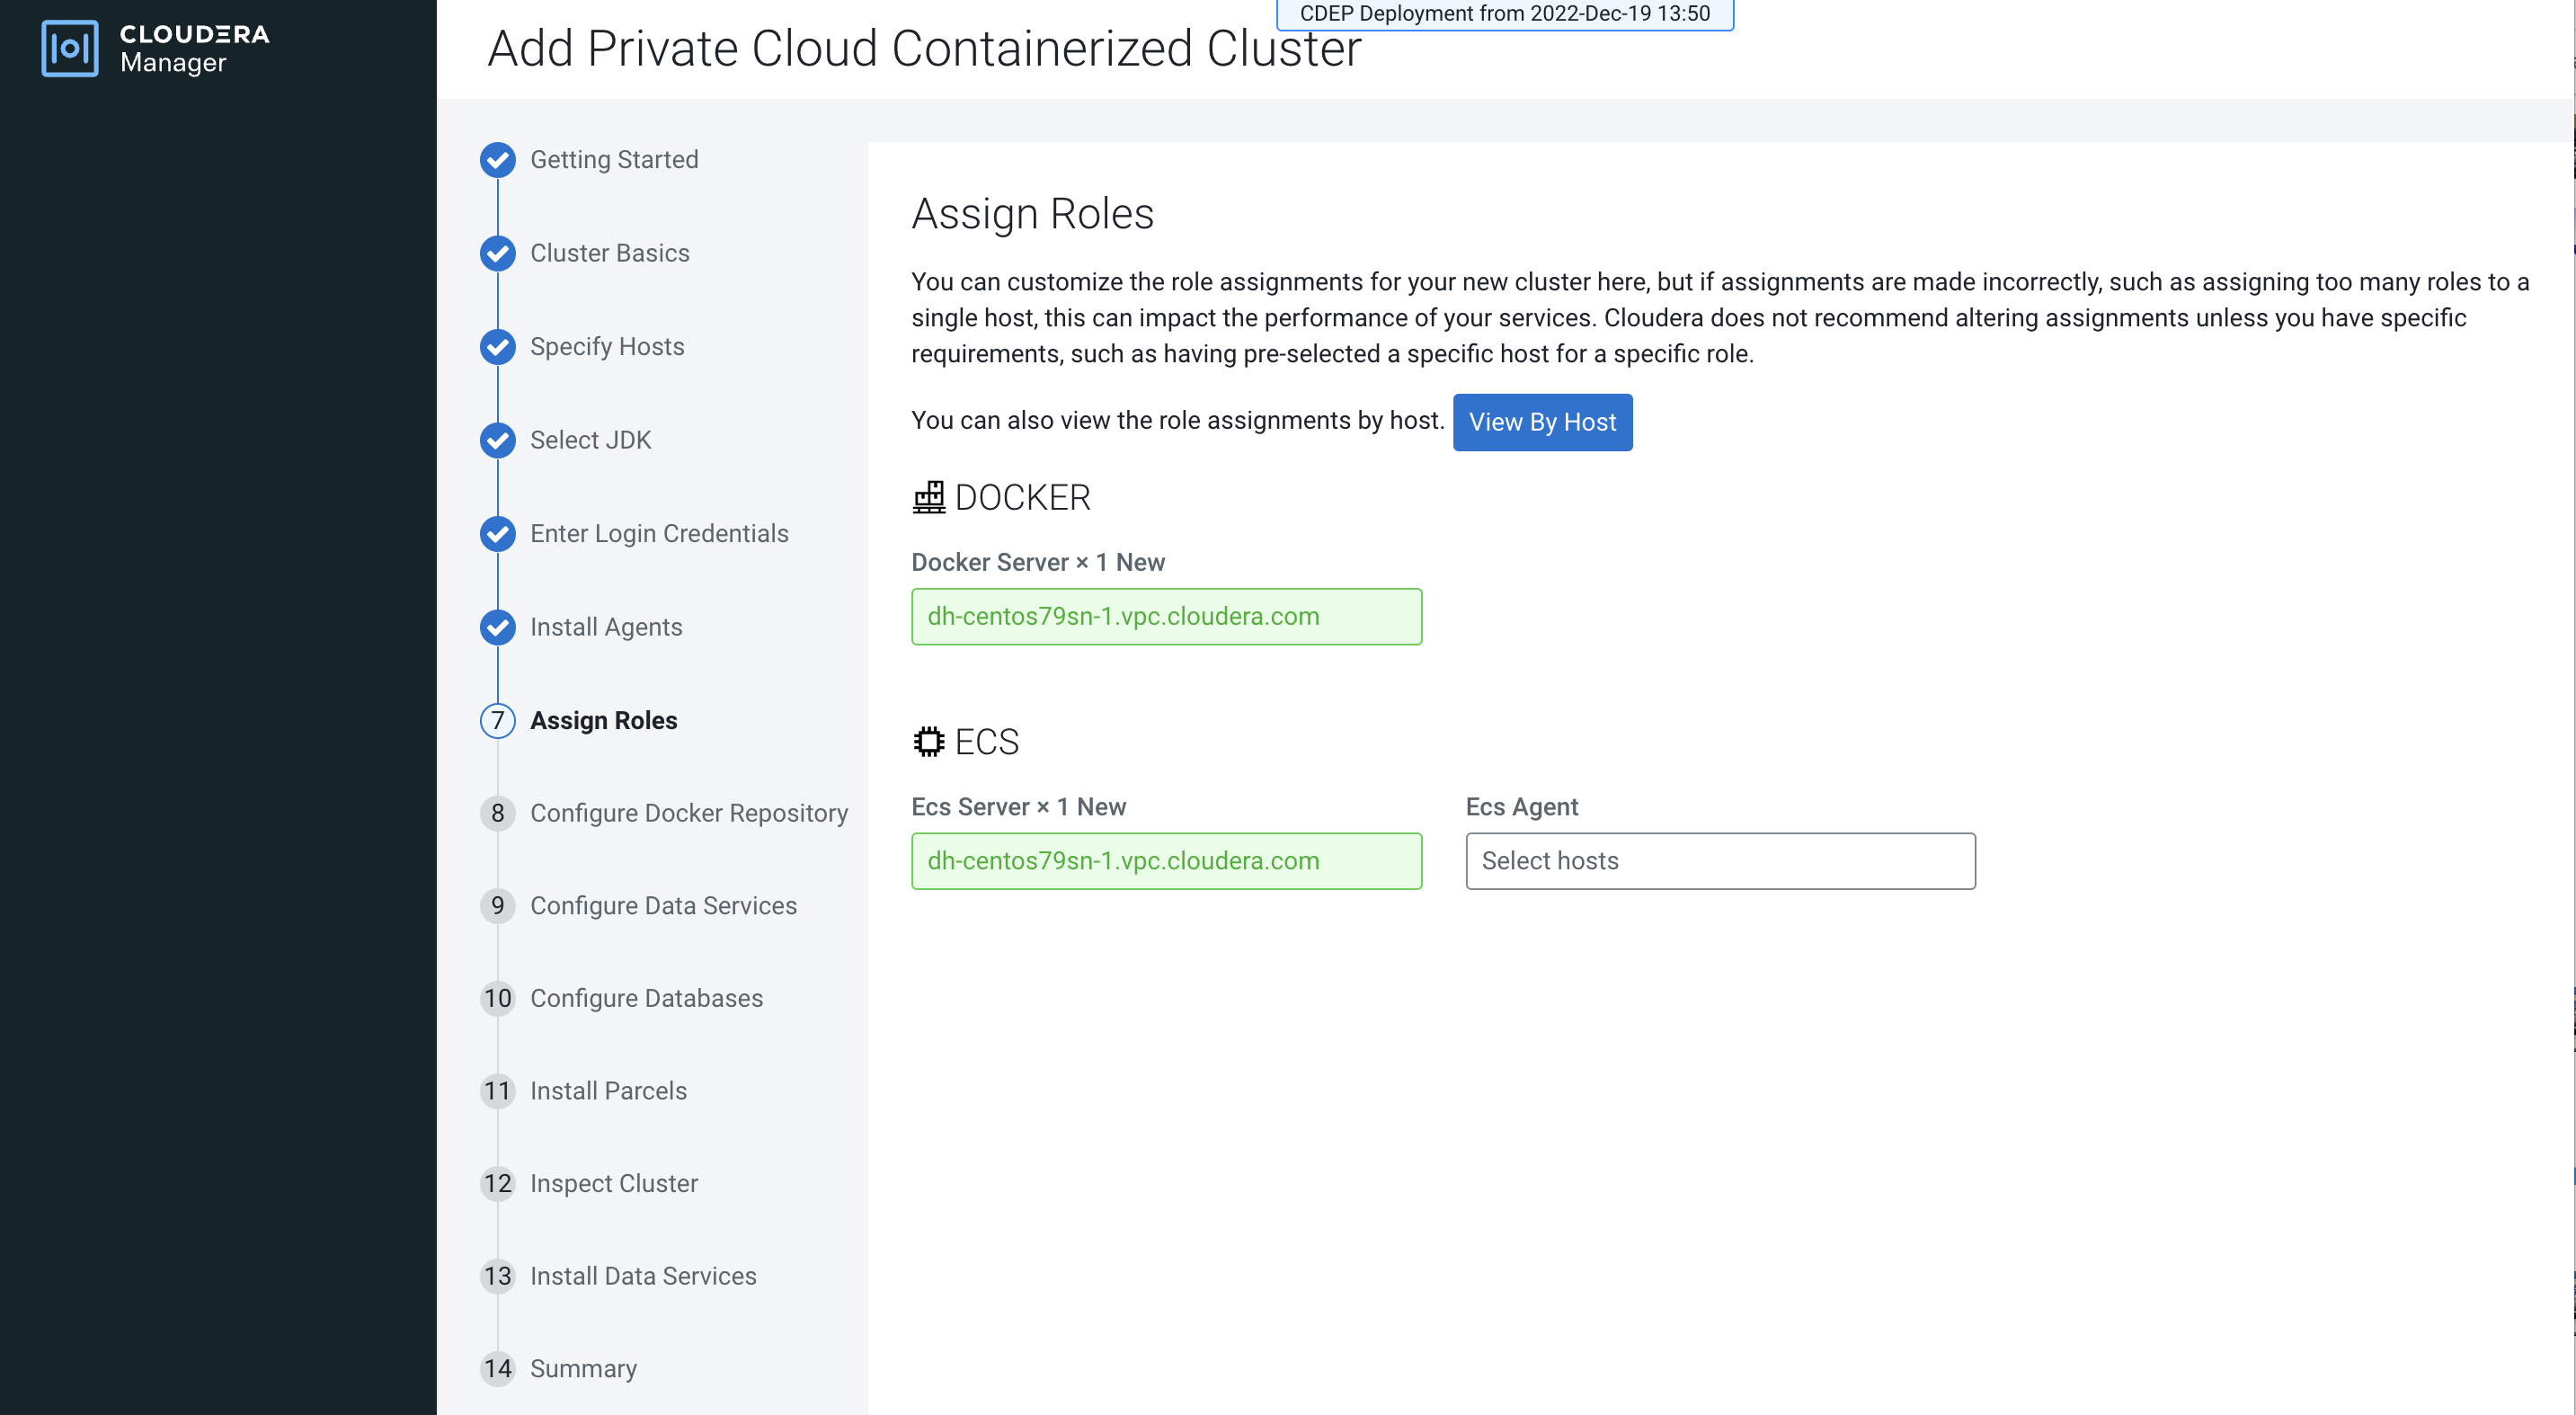Click the Install Parcels step label
2576x1415 pixels.
click(608, 1091)
